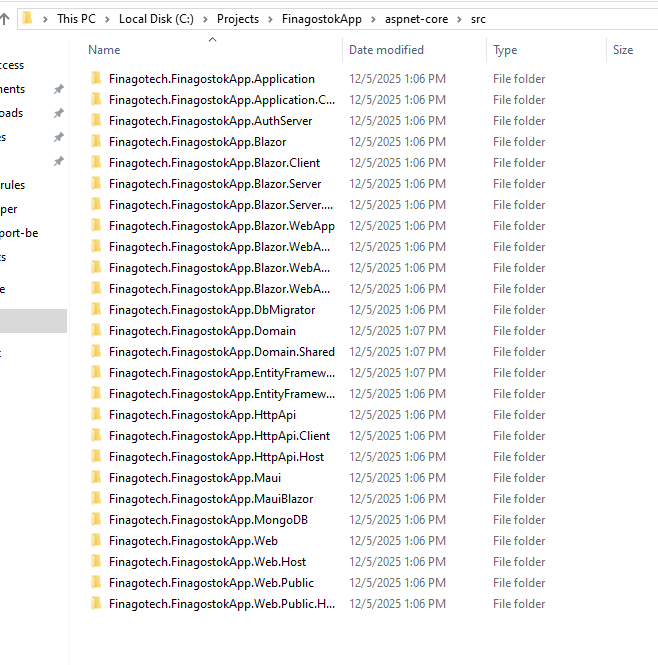Screen dimensions: 658x665
Task: Select the HttpApi.Host folder icon
Action: point(96,457)
